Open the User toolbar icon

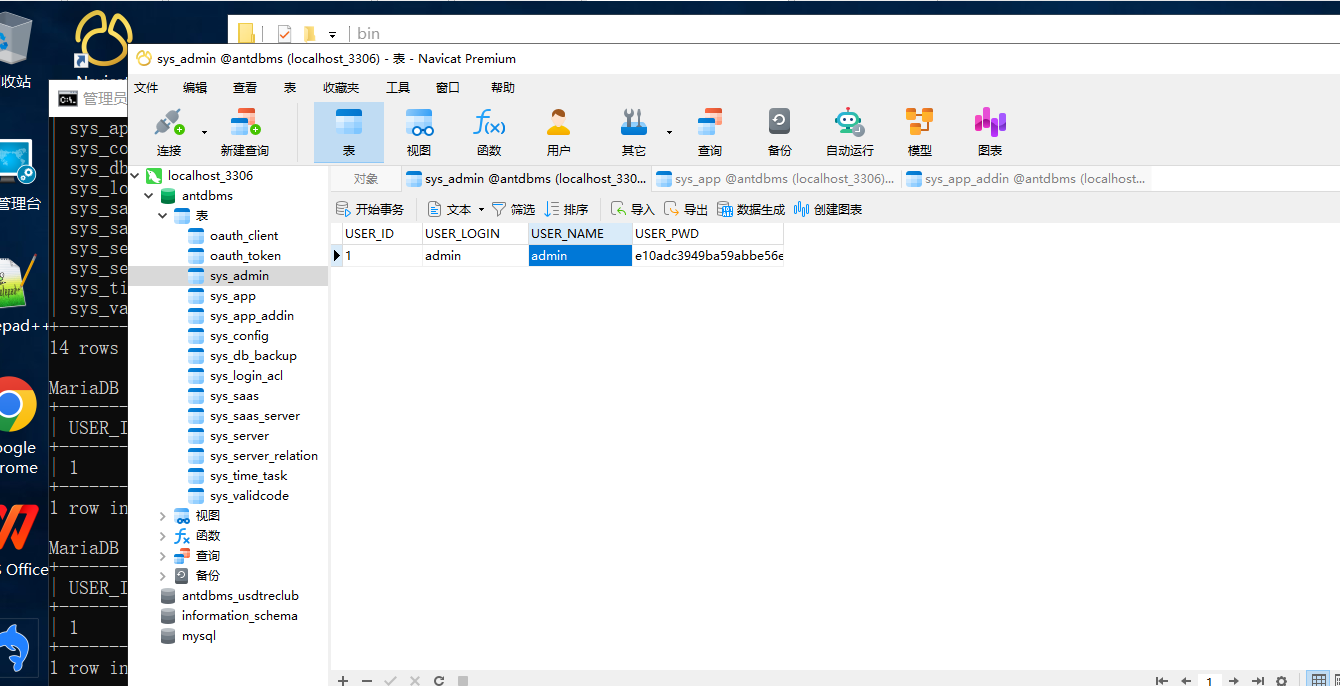click(x=558, y=133)
